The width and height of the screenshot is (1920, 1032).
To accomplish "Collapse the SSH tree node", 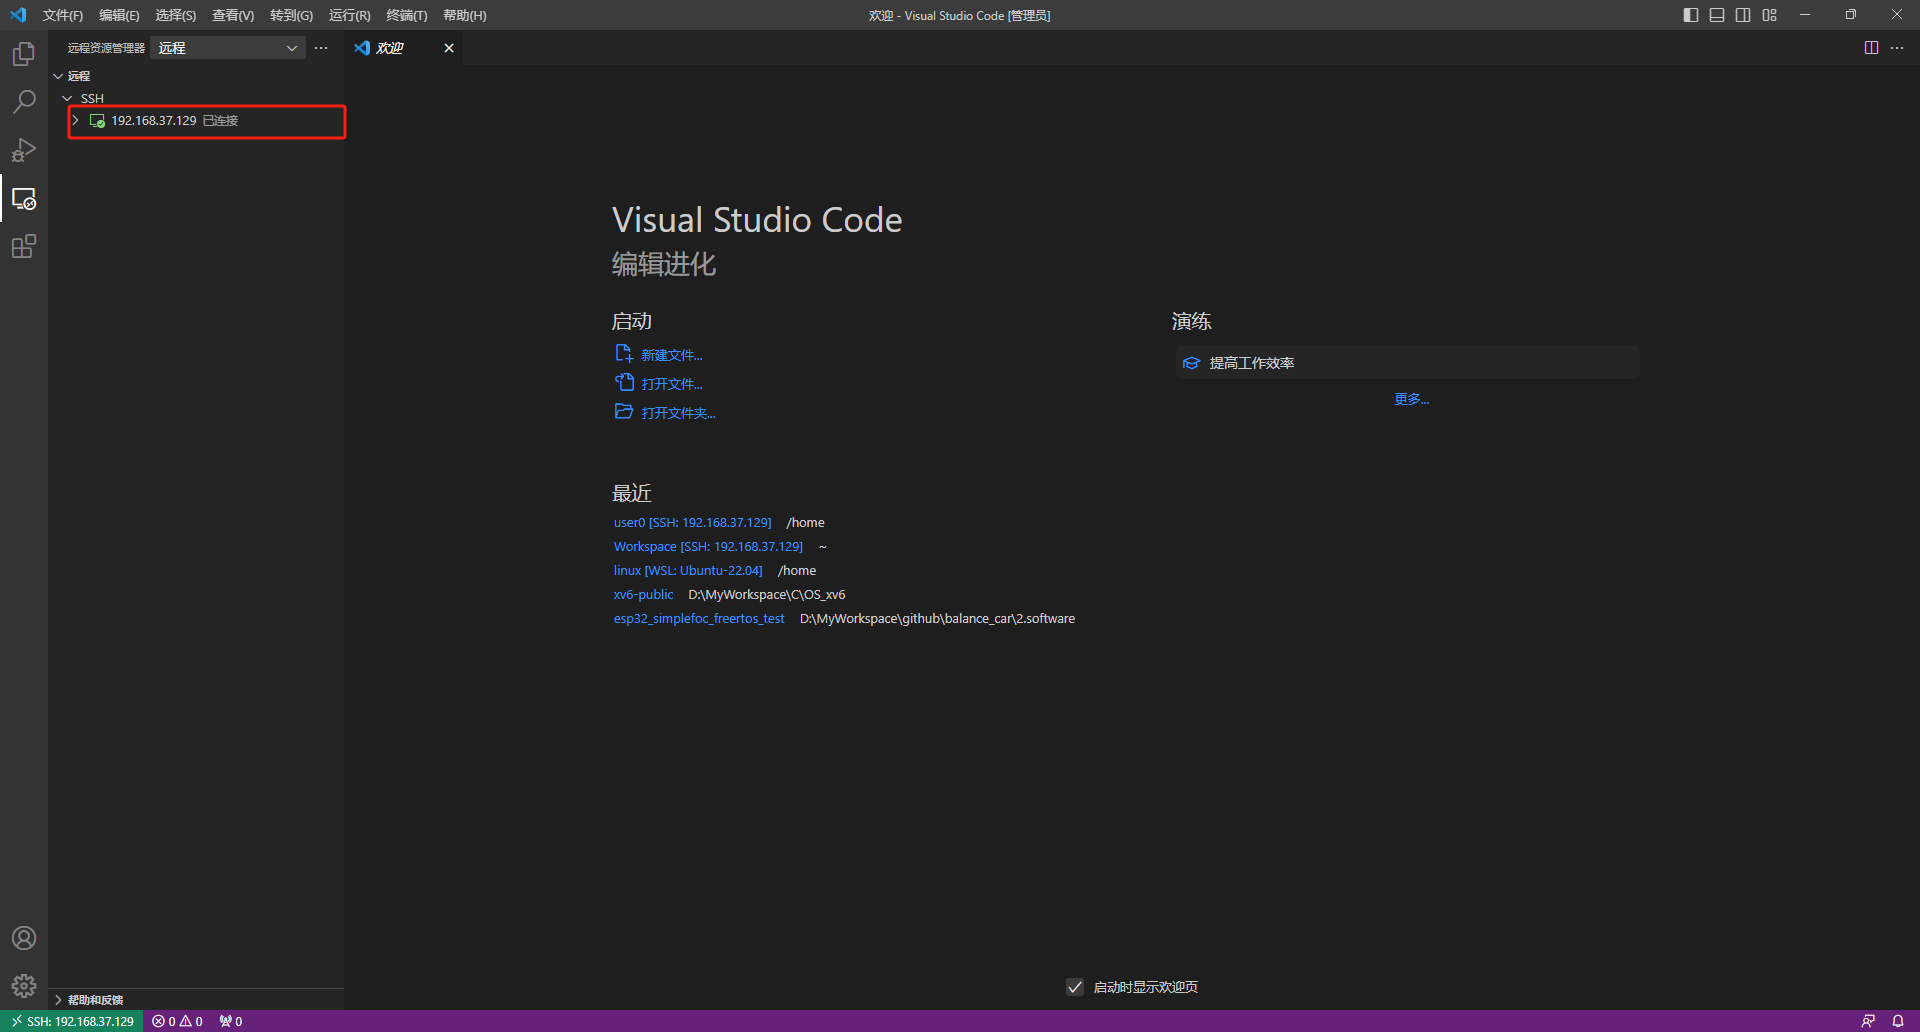I will coord(67,98).
